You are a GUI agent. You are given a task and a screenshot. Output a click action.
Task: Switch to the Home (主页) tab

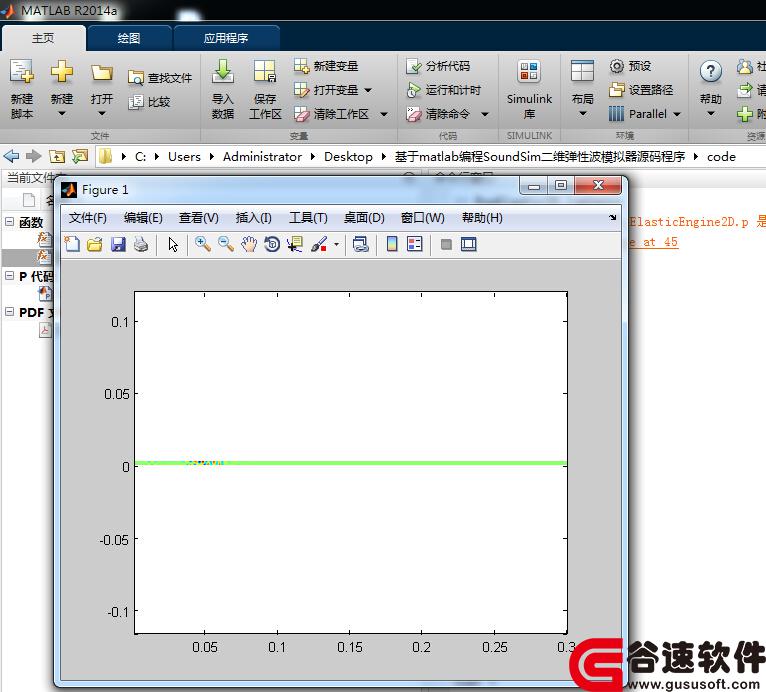coord(43,38)
